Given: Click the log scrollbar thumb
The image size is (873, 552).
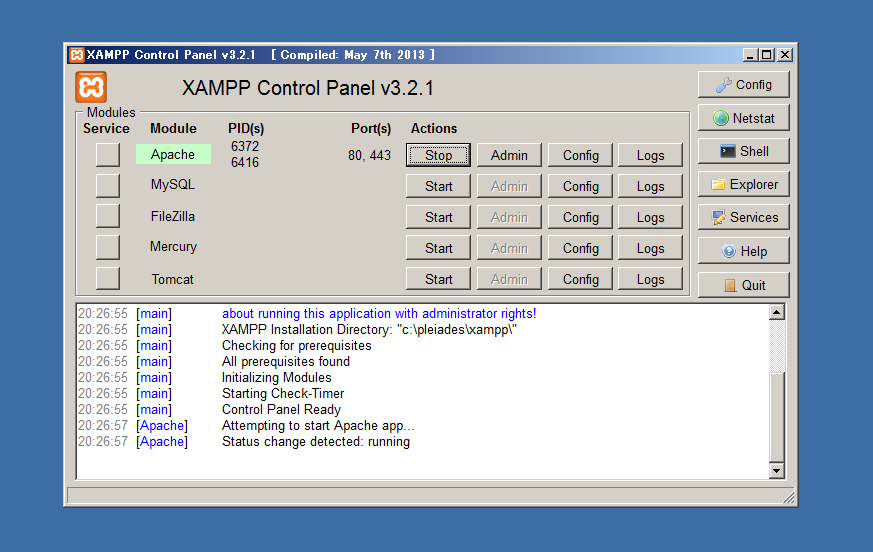Looking at the screenshot, I should [776, 417].
